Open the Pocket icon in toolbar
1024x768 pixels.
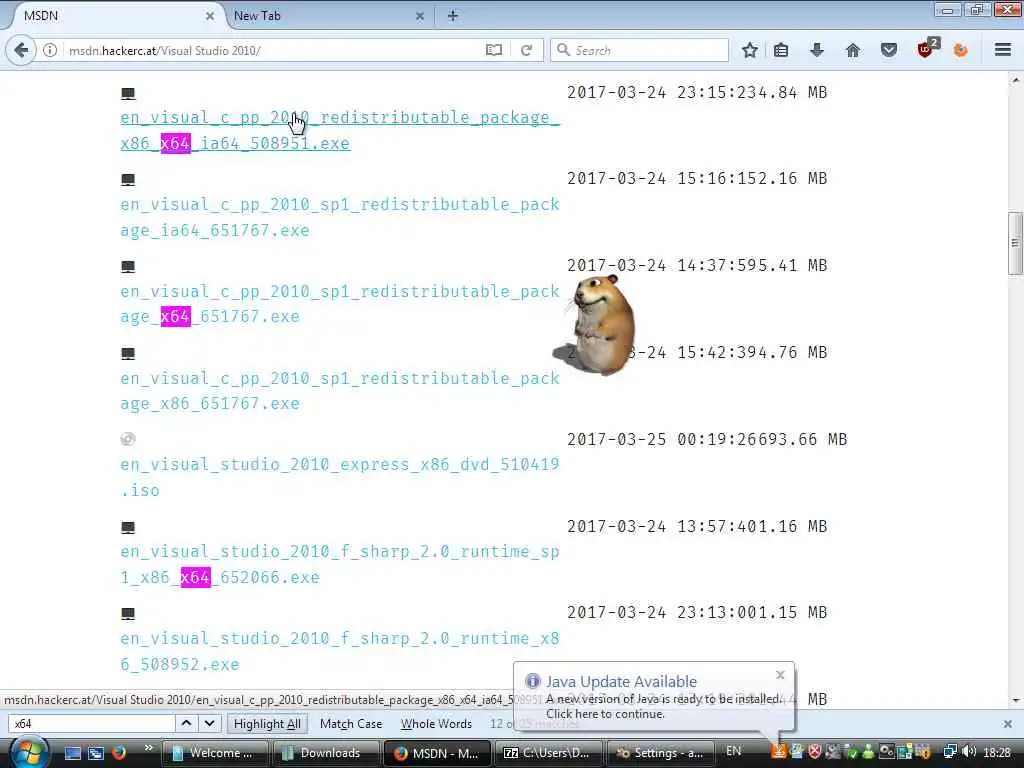tap(889, 50)
